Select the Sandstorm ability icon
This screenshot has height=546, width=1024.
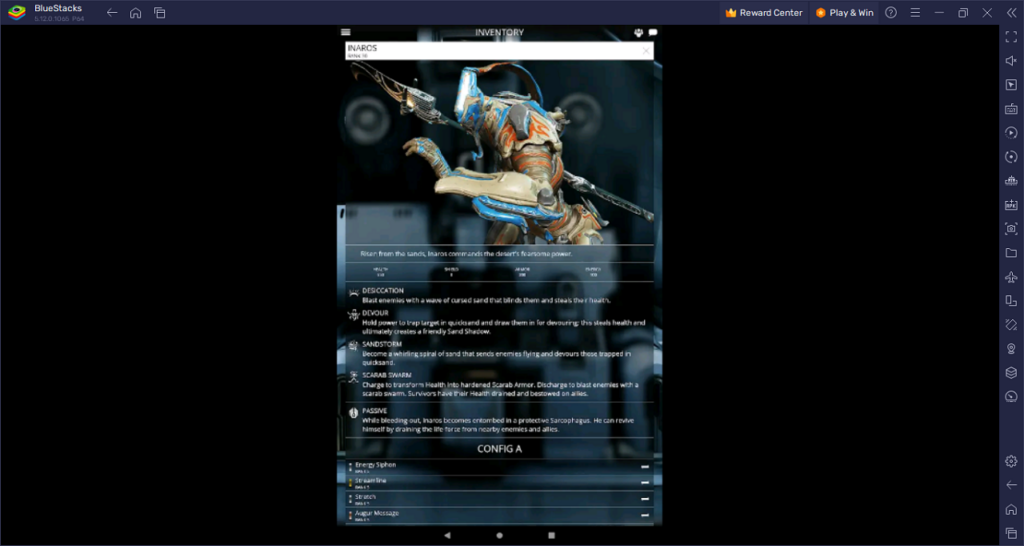coord(354,345)
